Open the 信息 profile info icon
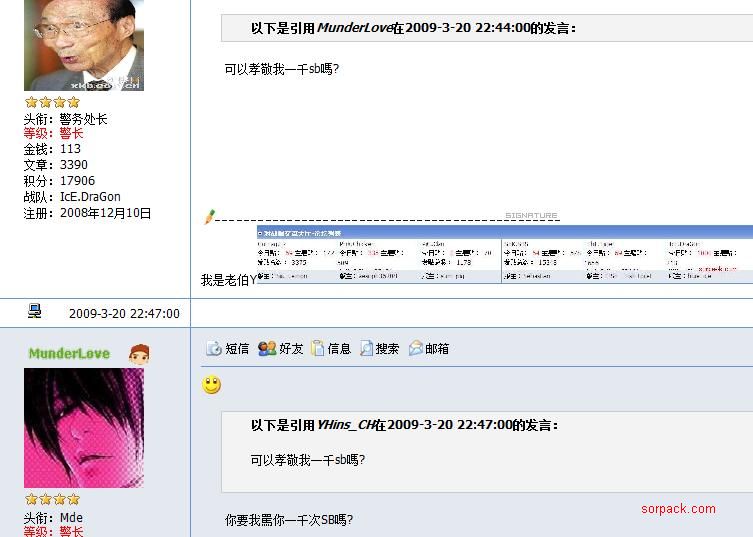The height and width of the screenshot is (537, 753). pyautogui.click(x=318, y=348)
